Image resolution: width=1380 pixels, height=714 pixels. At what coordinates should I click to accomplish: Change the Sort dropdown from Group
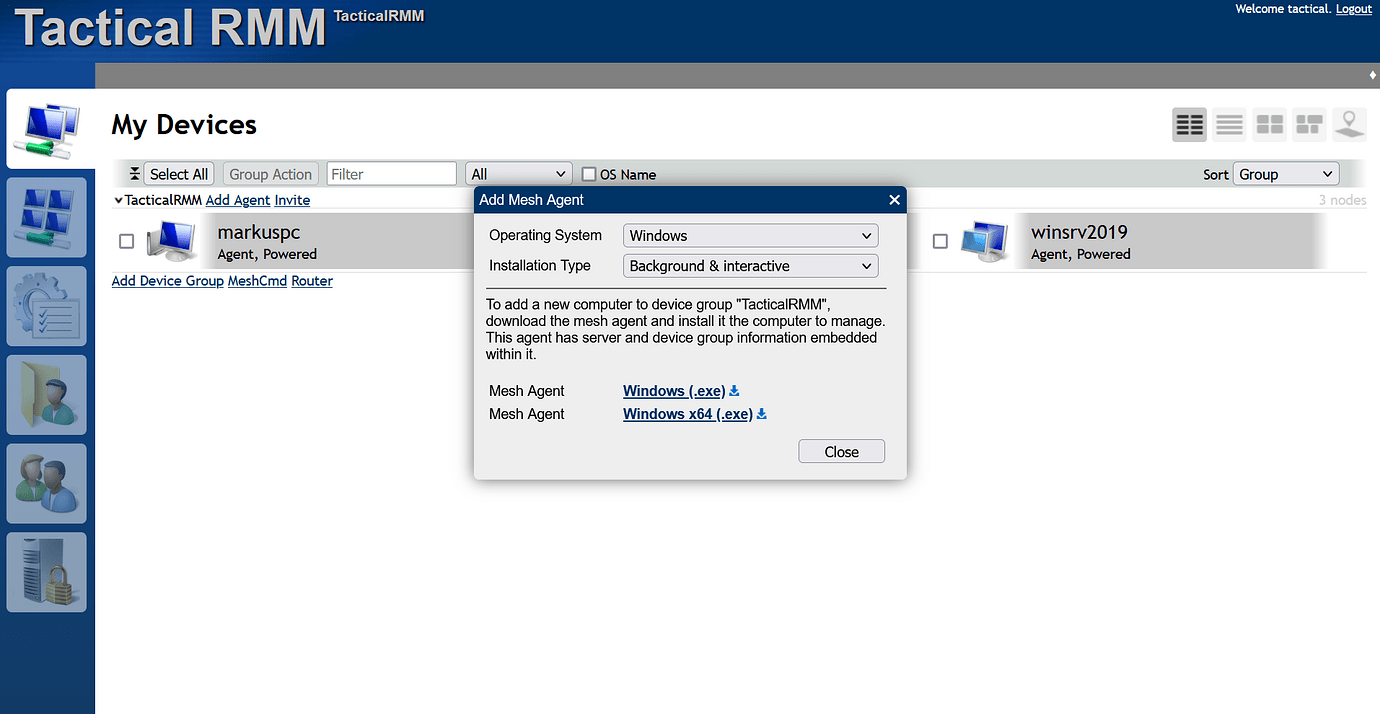click(1286, 173)
